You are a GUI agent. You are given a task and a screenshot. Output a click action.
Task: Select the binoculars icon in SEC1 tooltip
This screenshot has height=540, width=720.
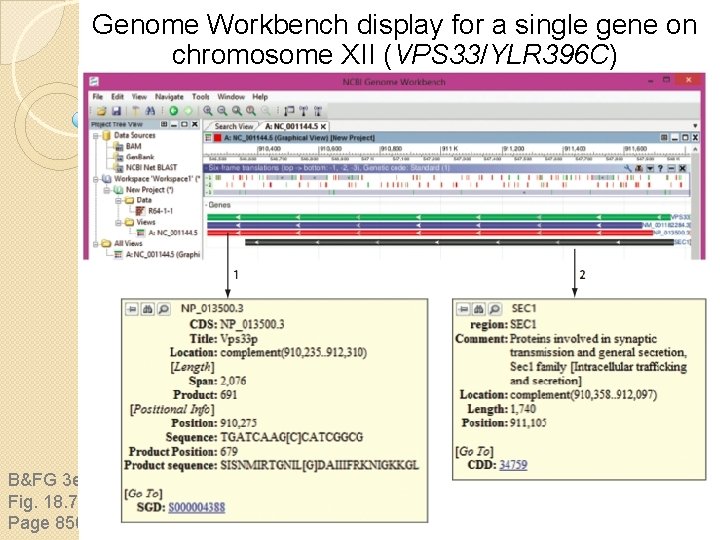coord(478,309)
